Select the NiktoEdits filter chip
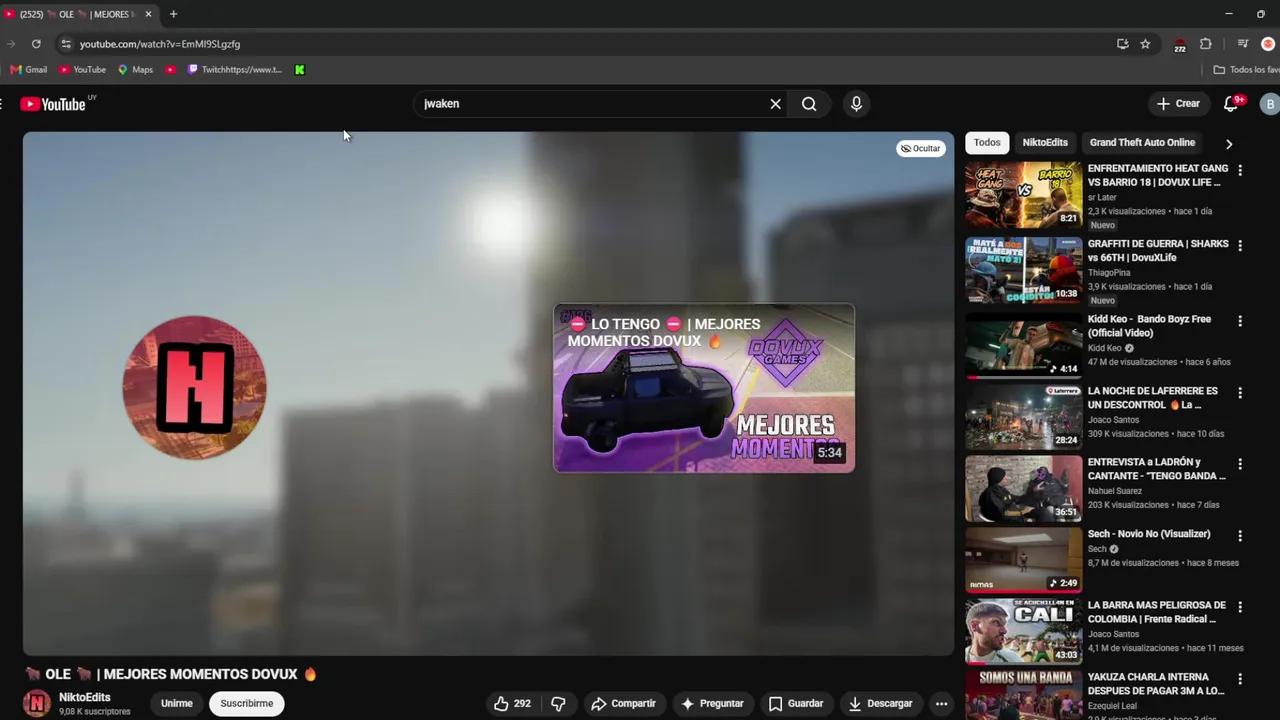1280x720 pixels. pyautogui.click(x=1045, y=143)
